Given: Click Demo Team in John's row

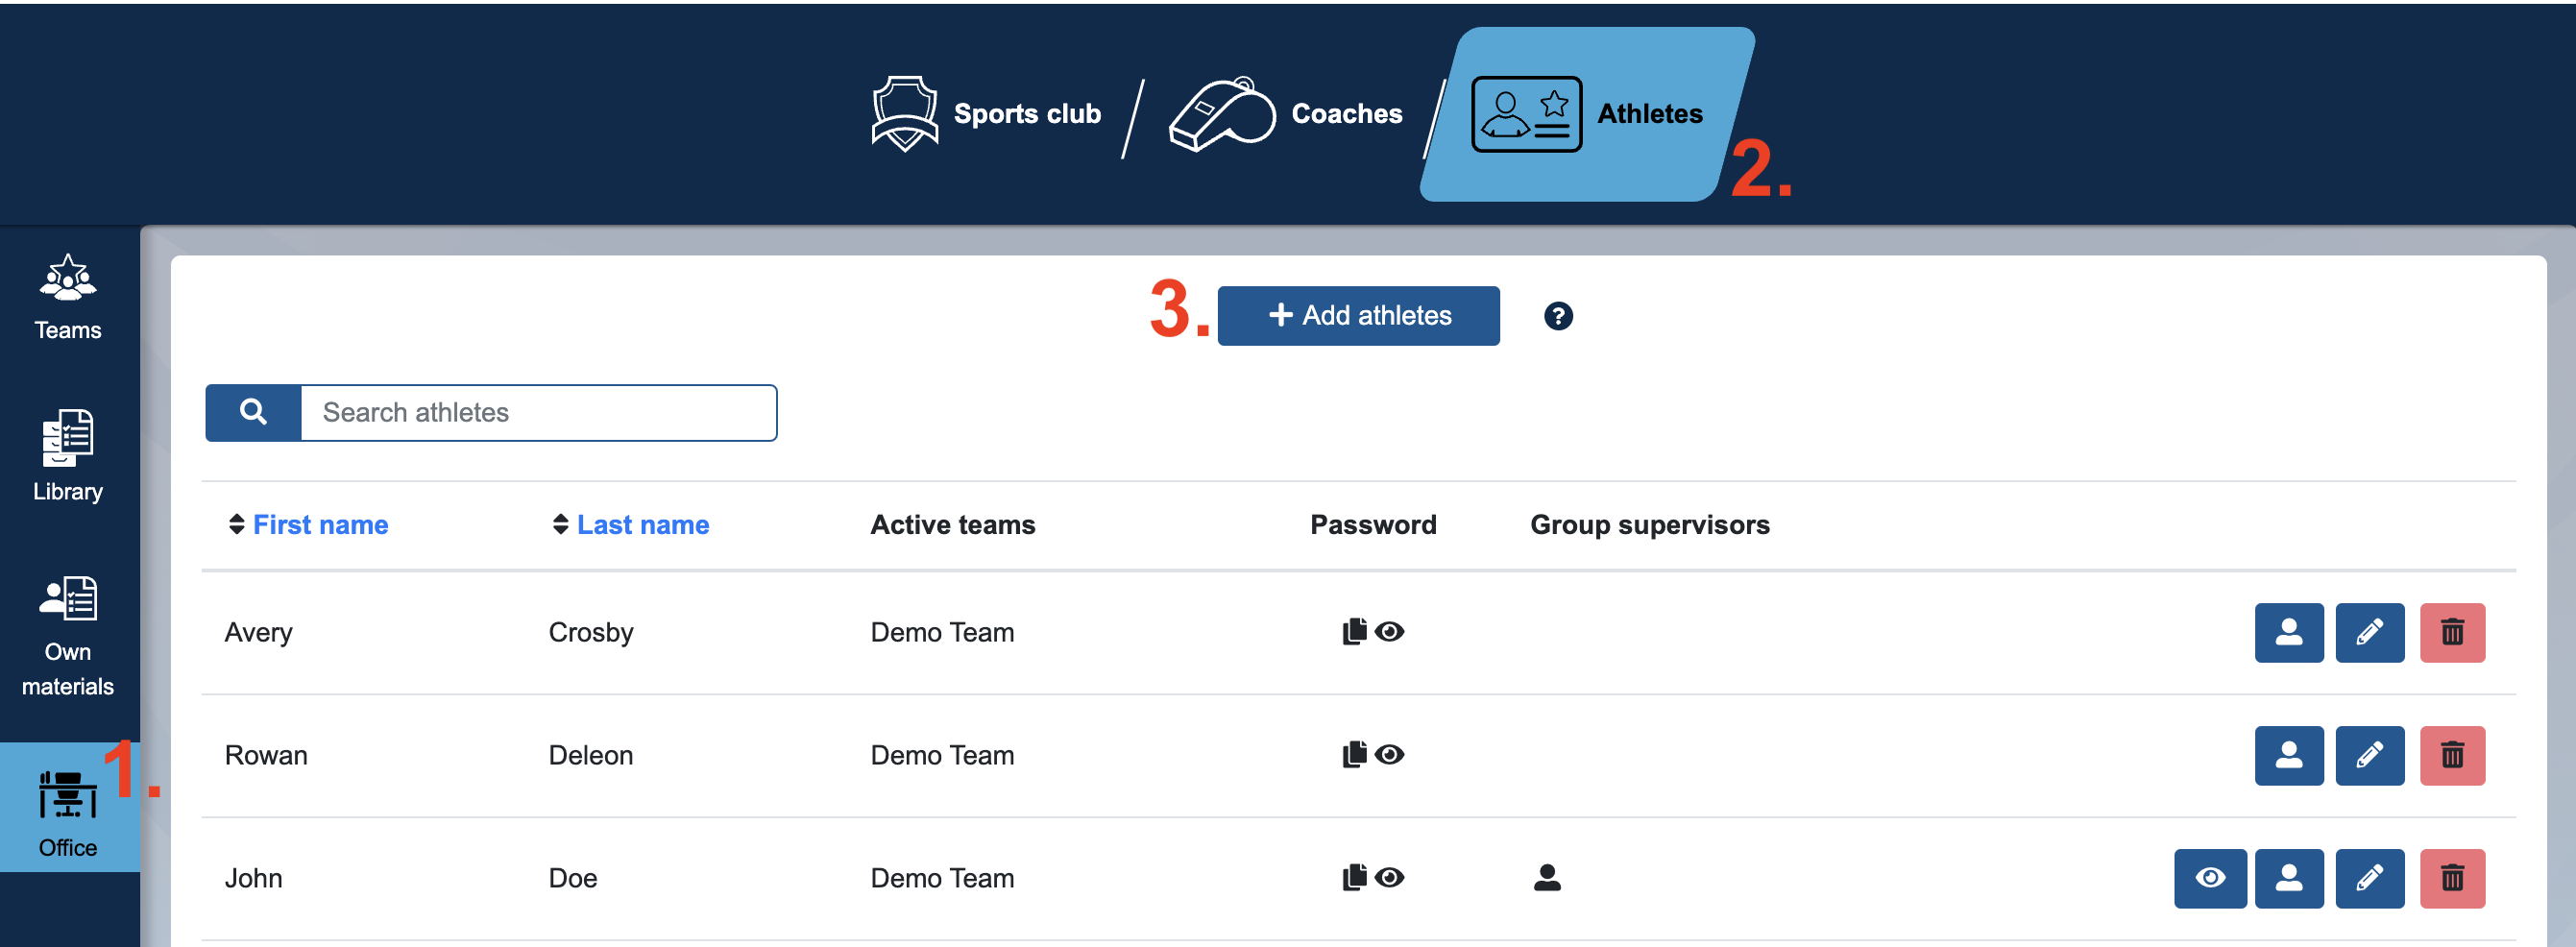Looking at the screenshot, I should point(942,879).
